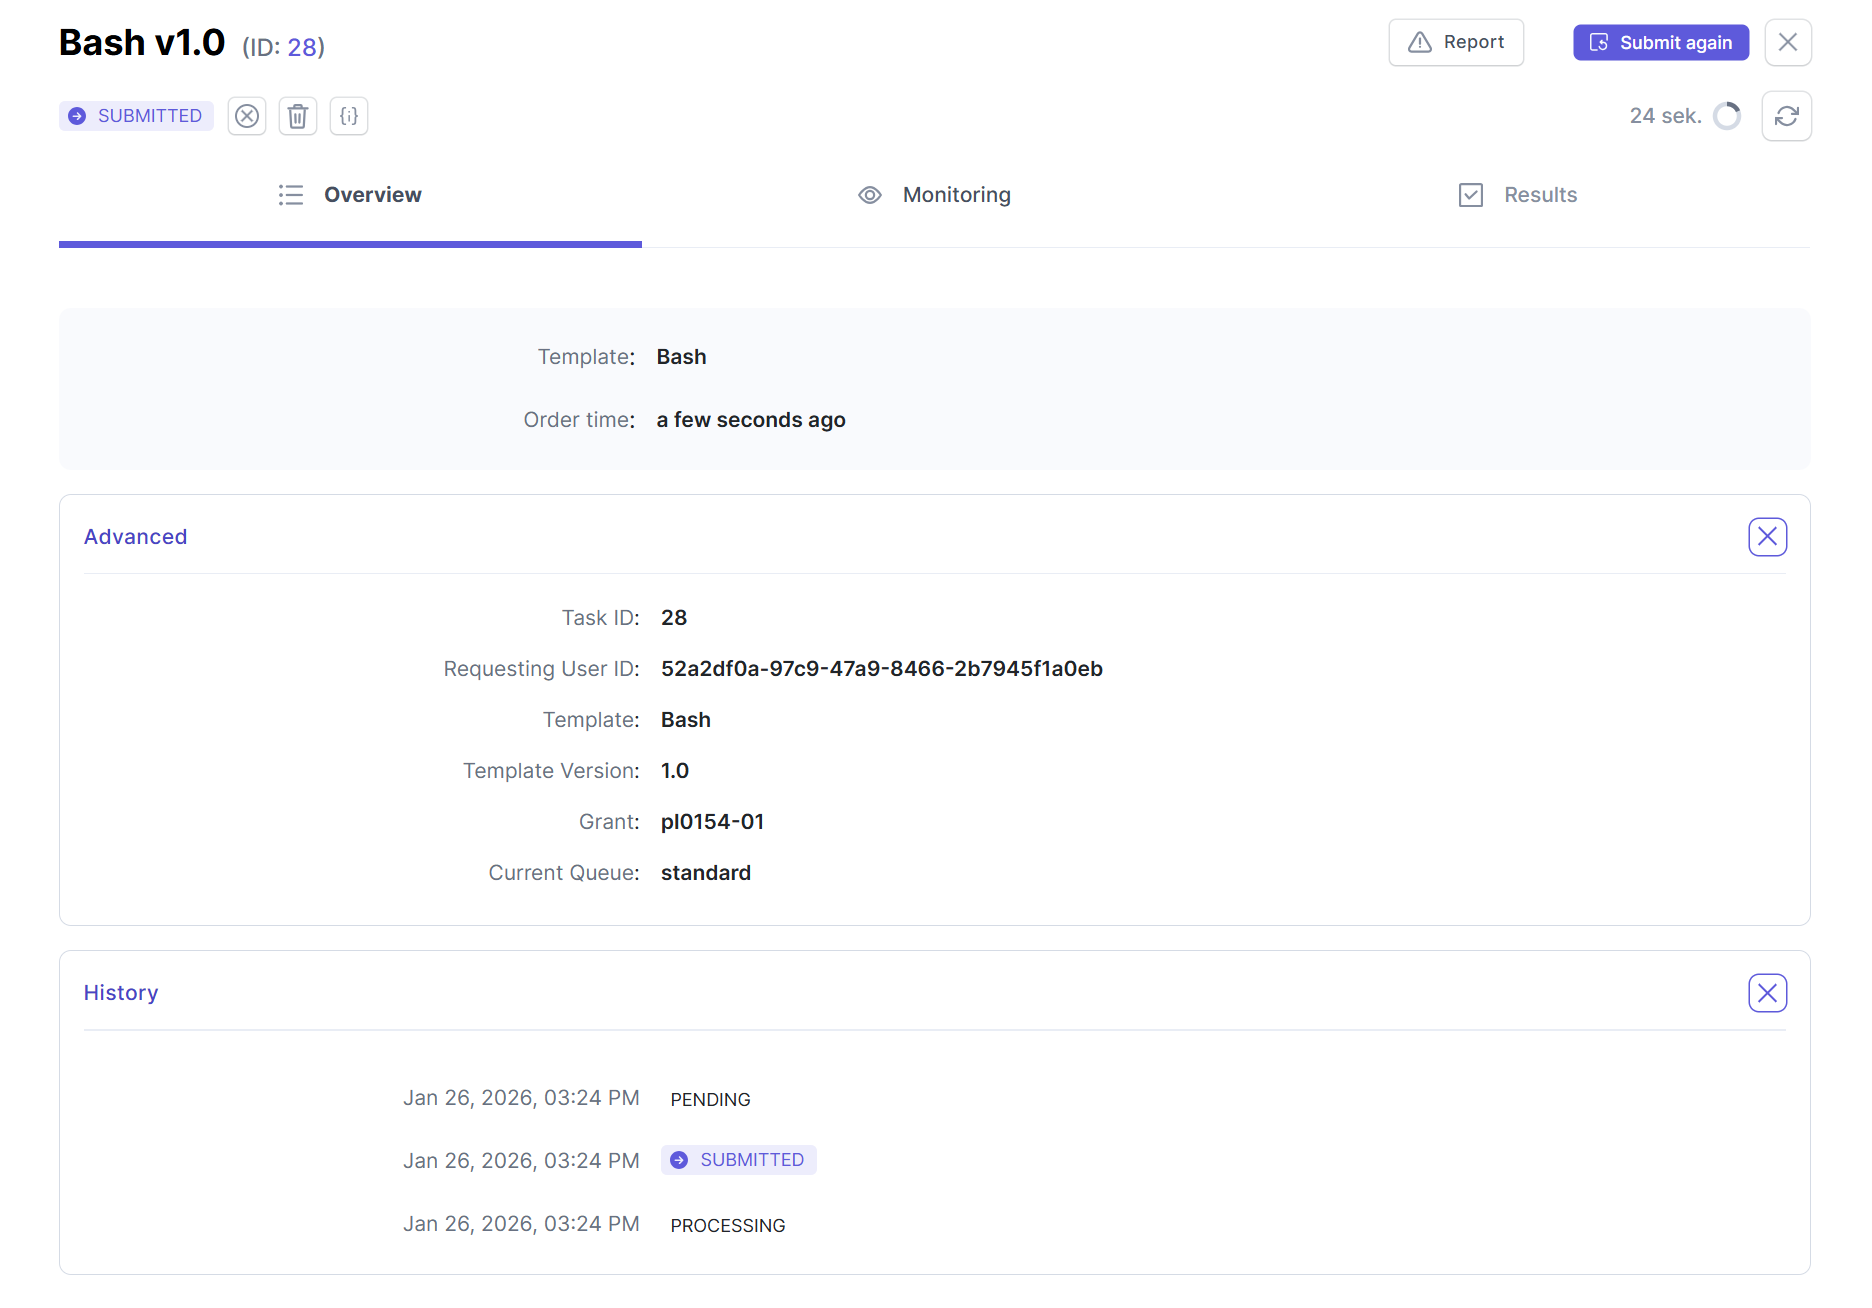Refresh the task status
Screen dimensions: 1872x1308
[x=1787, y=116]
